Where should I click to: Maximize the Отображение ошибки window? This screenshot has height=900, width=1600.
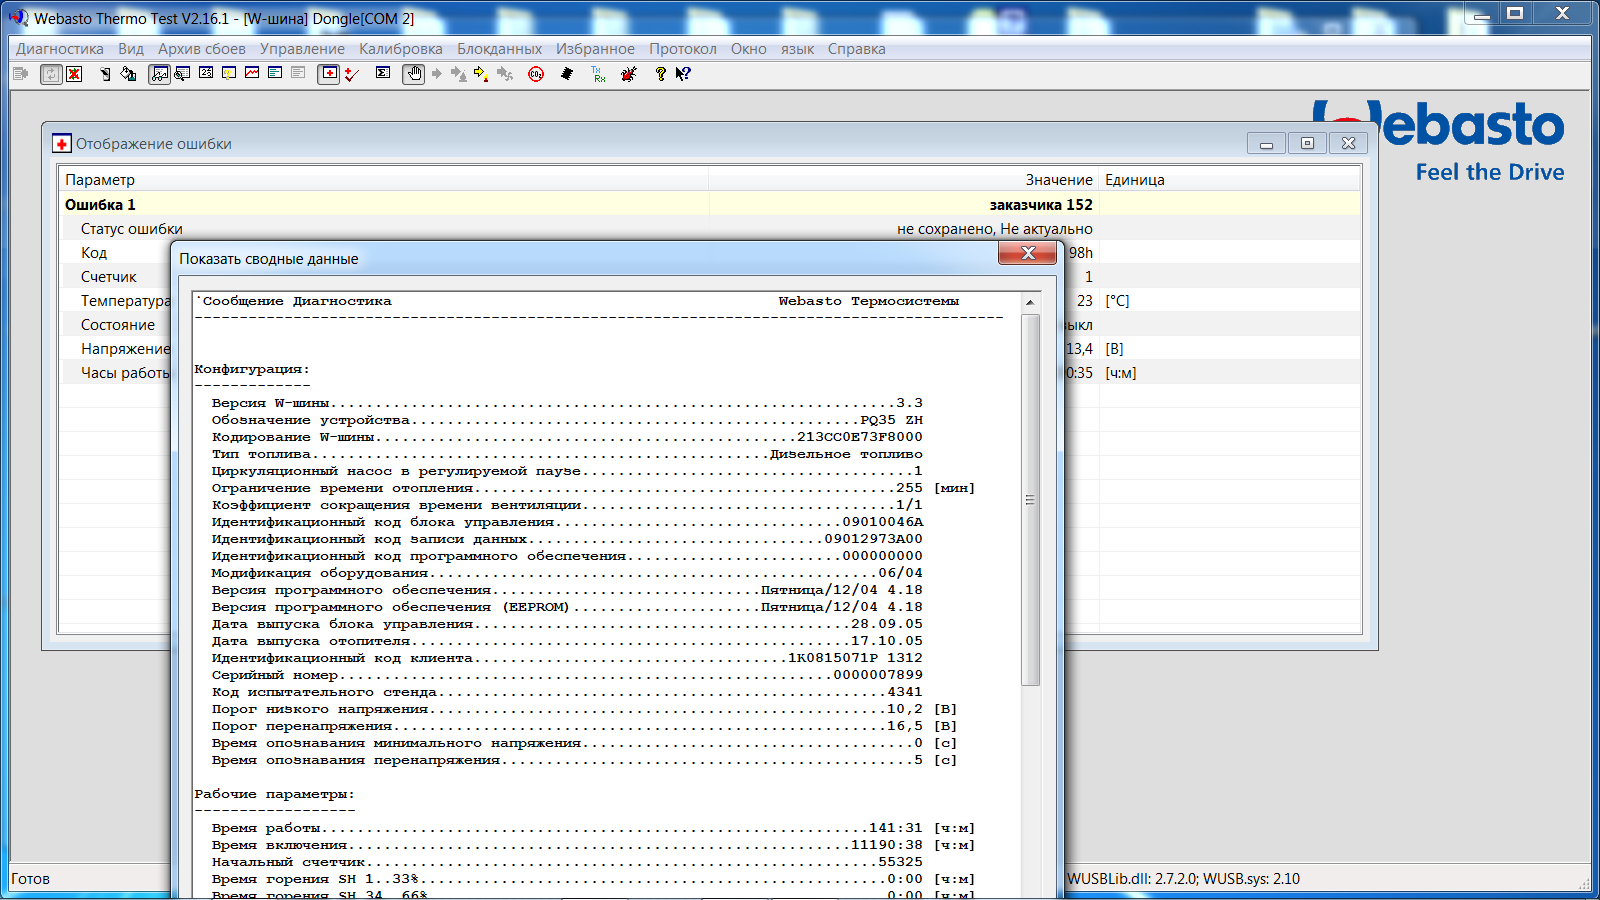click(1307, 144)
